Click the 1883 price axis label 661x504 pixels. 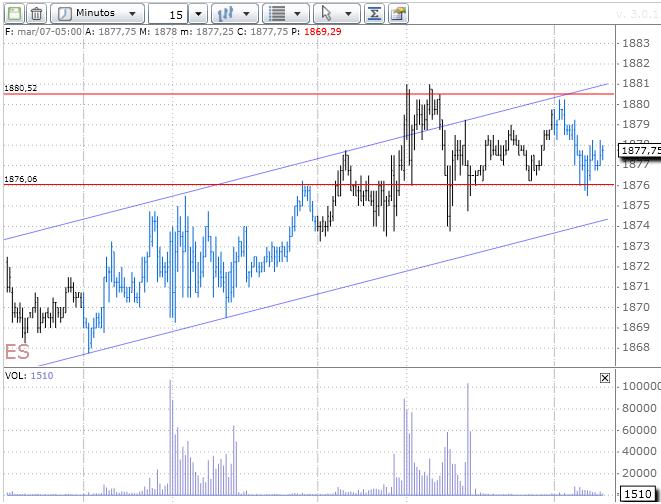636,43
